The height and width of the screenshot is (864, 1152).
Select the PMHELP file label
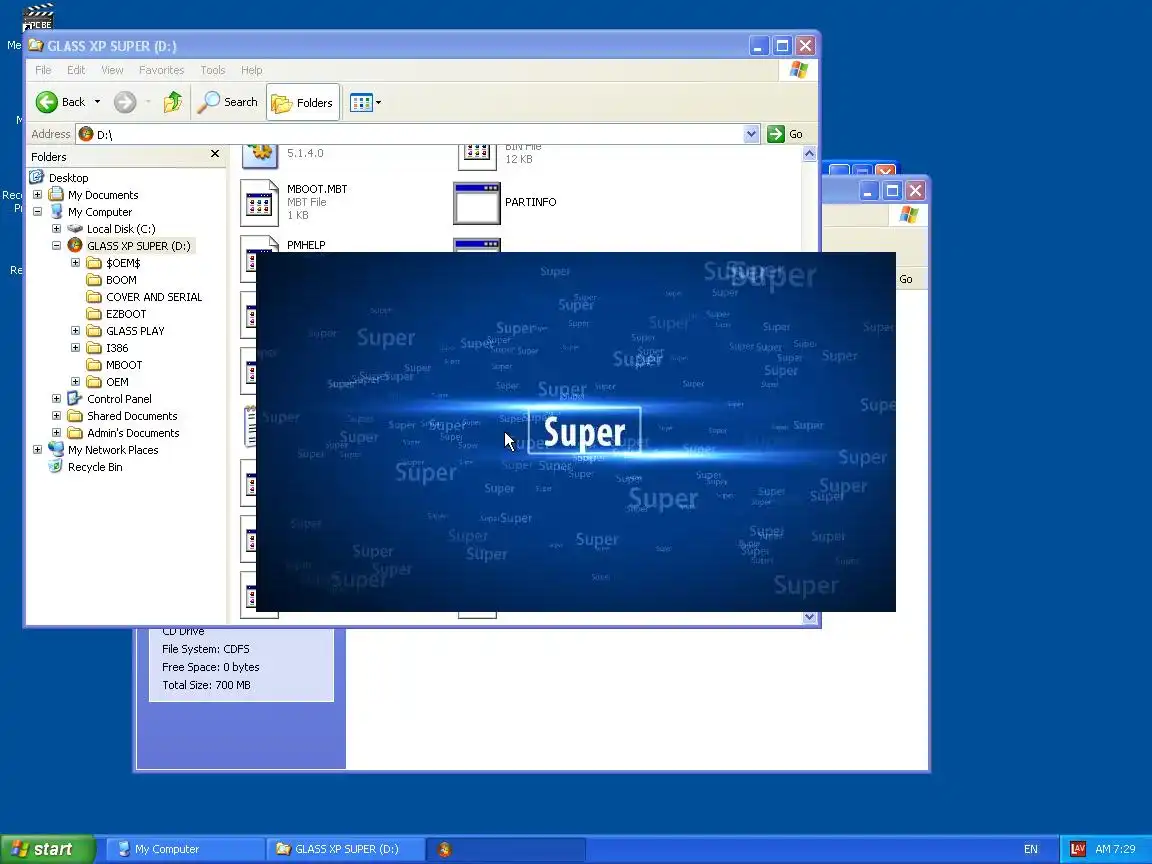pos(306,245)
